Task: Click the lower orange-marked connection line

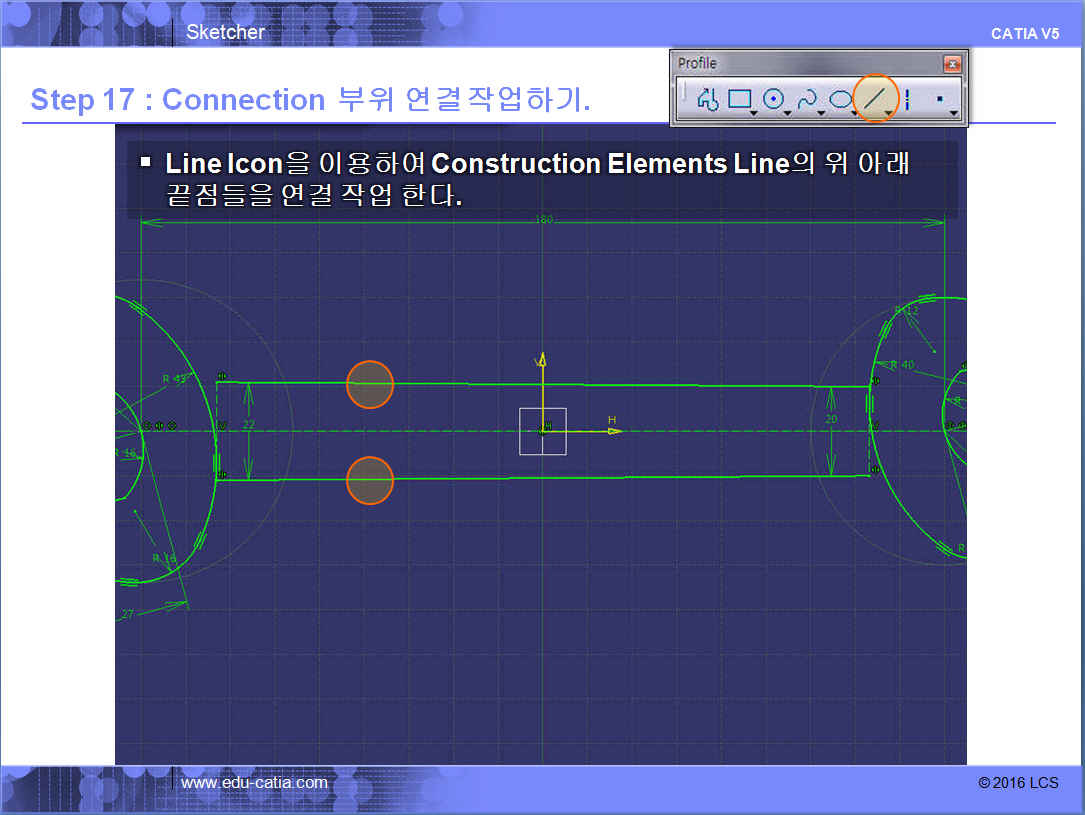Action: (x=370, y=480)
